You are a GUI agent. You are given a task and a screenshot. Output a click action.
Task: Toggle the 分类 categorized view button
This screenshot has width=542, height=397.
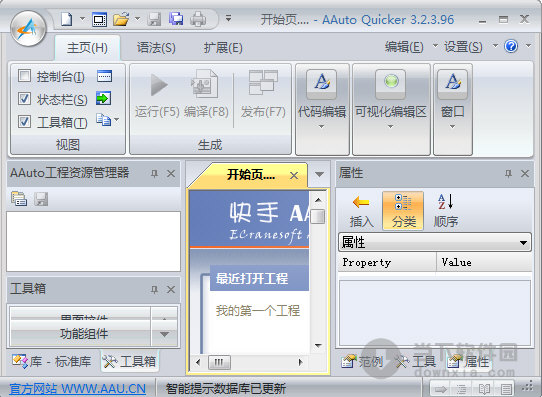pyautogui.click(x=403, y=211)
